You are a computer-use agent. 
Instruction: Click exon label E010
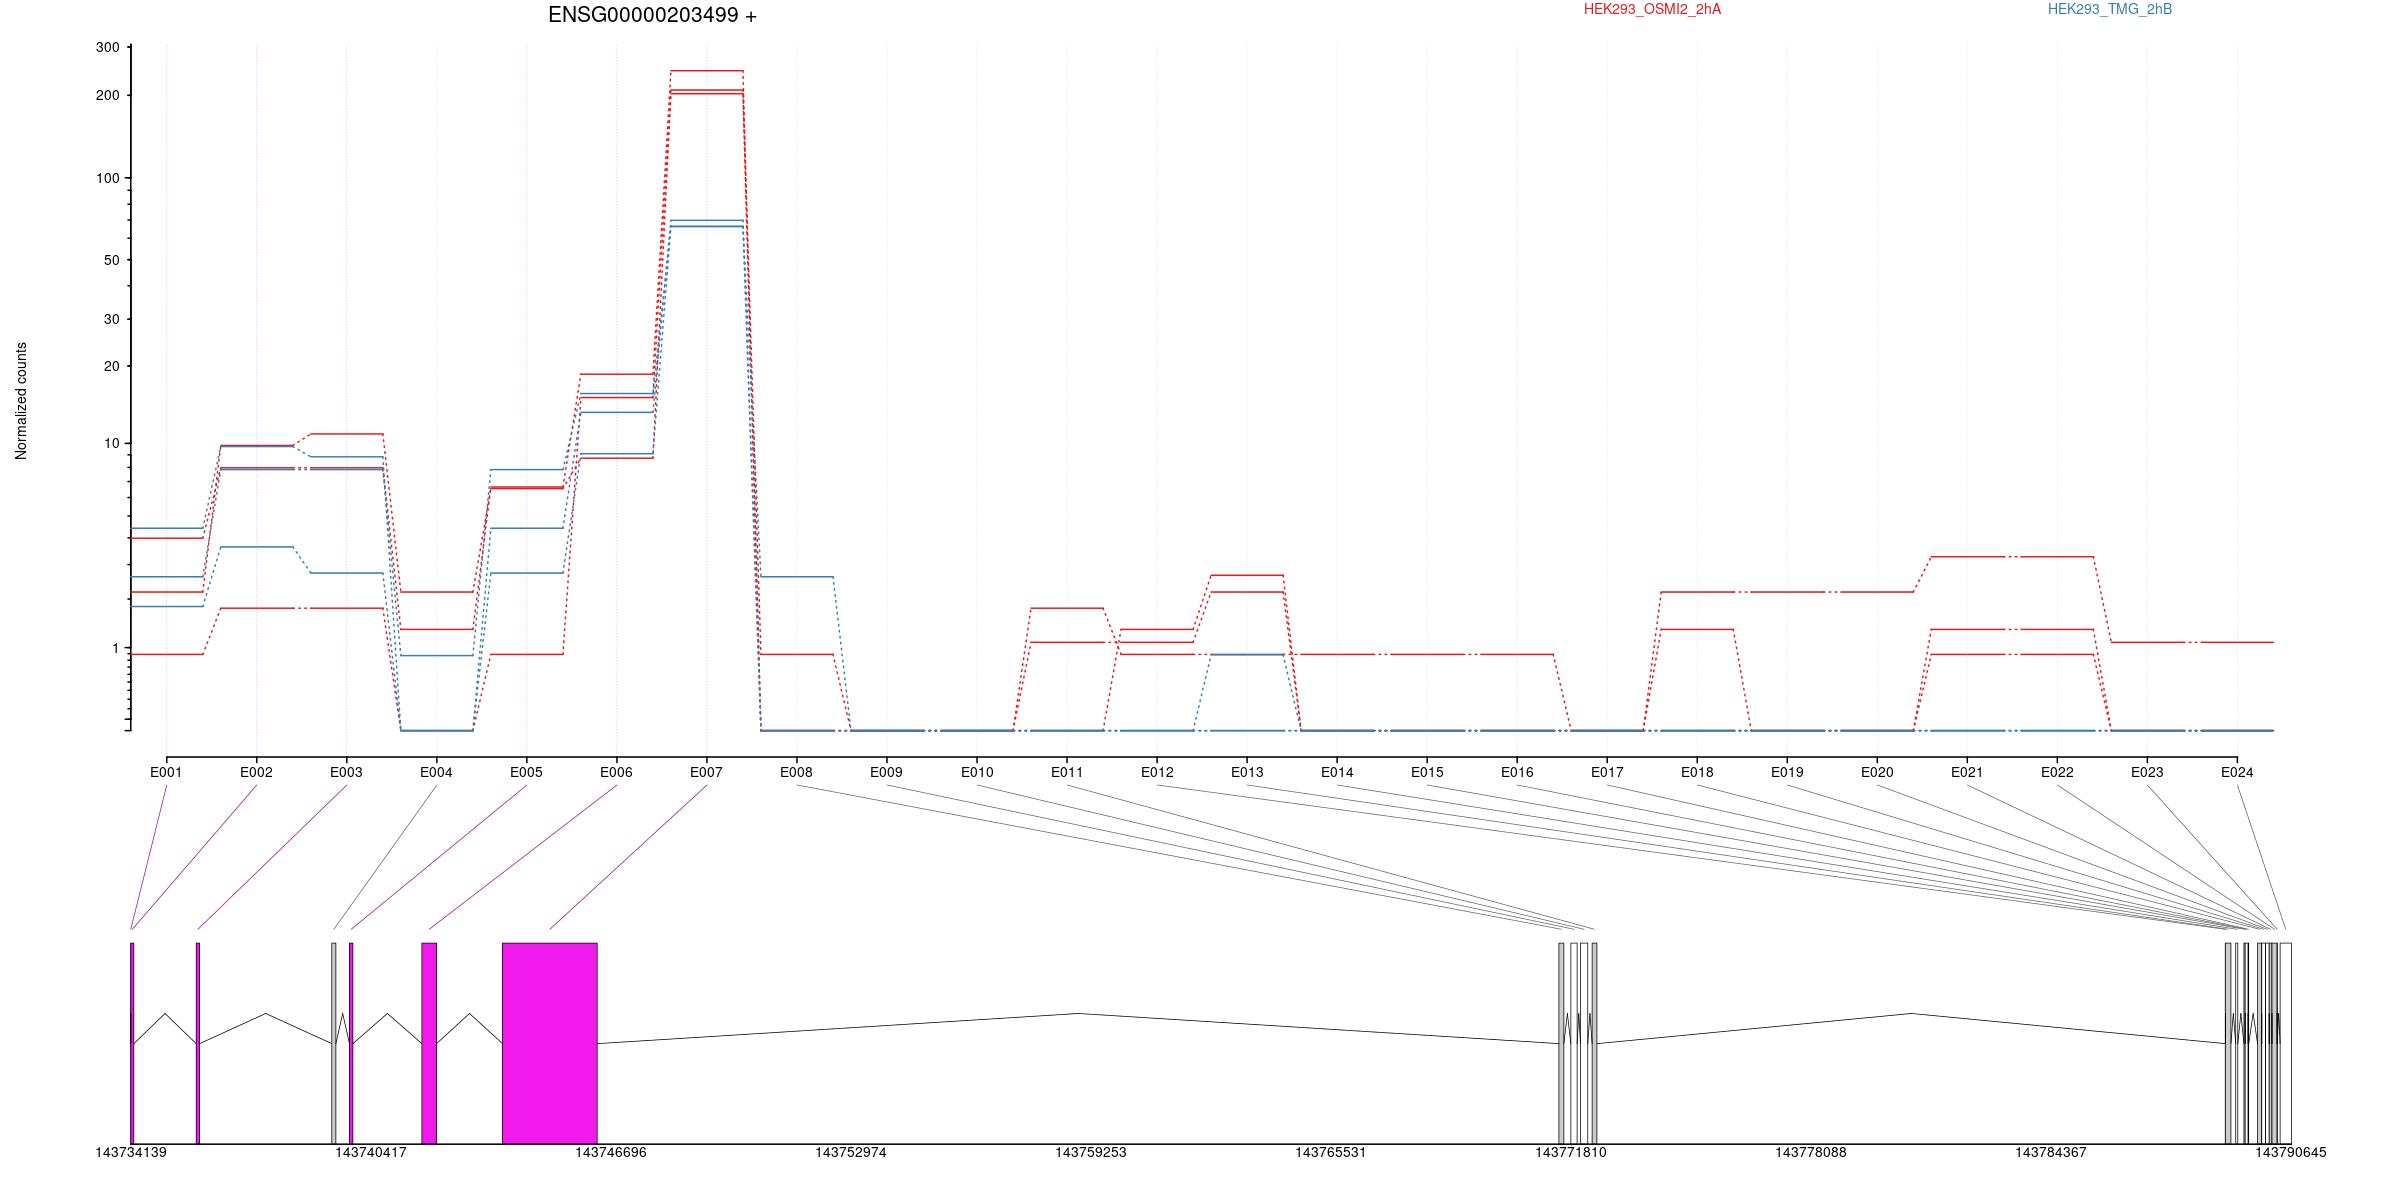[x=977, y=772]
